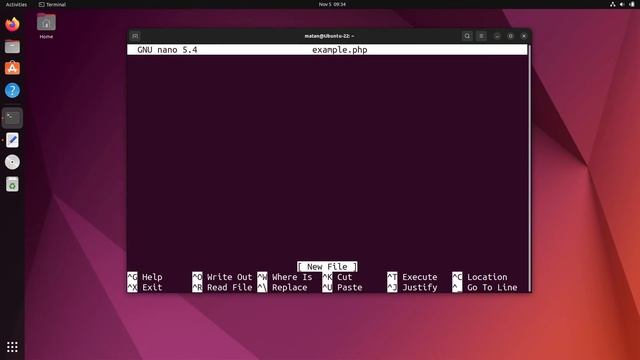The height and width of the screenshot is (360, 640).
Task: Minimize the terminal window
Action: tap(497, 36)
